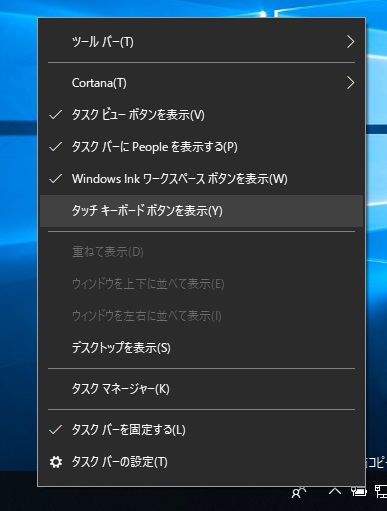Viewport: 387px width, 511px height.
Task: Open the People icon in the taskbar
Action: point(299,493)
